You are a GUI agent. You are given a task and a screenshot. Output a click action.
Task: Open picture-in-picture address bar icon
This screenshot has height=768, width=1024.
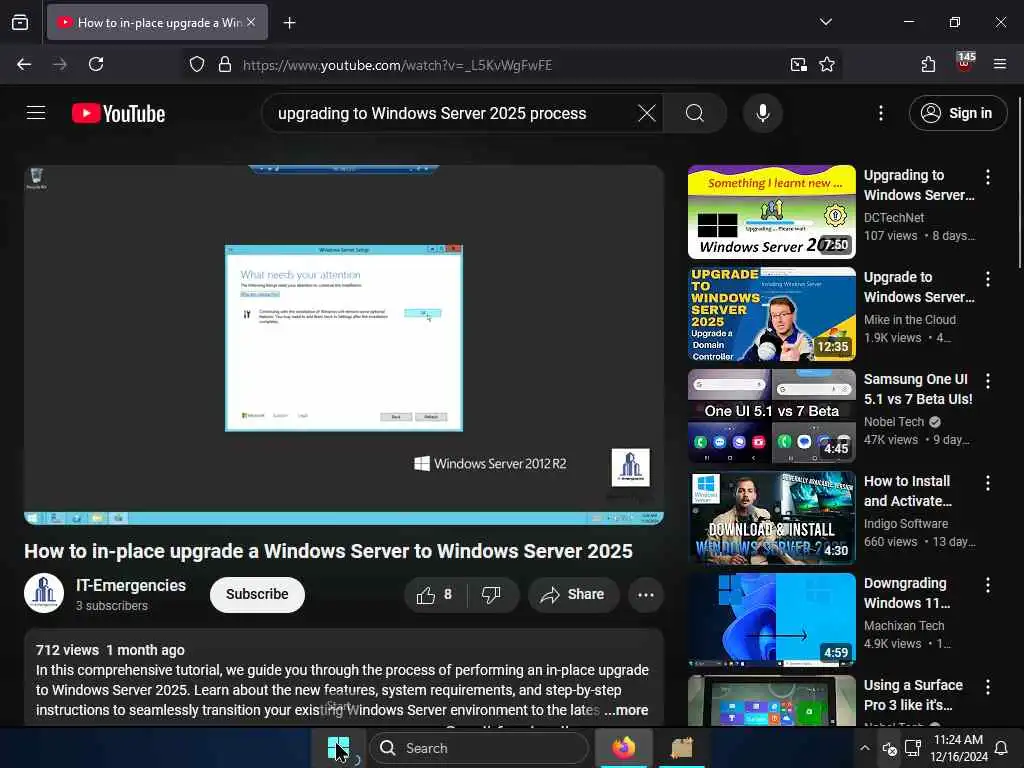798,65
